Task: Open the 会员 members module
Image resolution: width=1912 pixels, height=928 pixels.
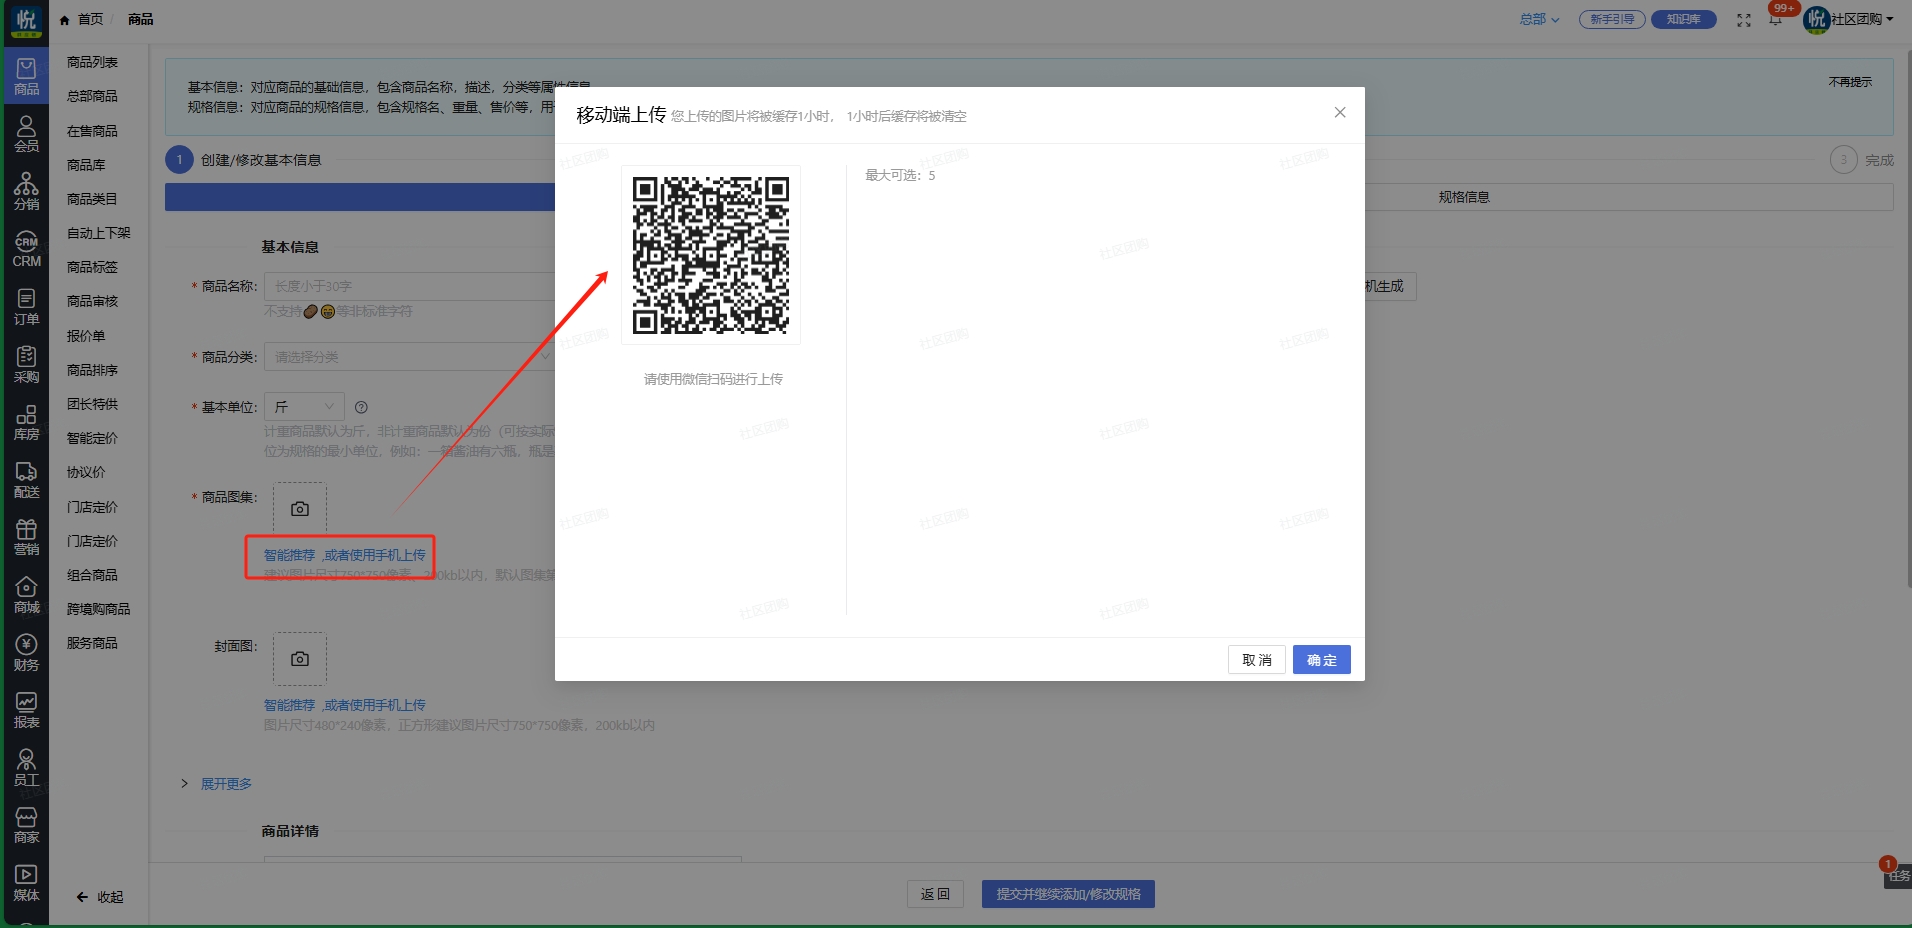Action: click(26, 135)
